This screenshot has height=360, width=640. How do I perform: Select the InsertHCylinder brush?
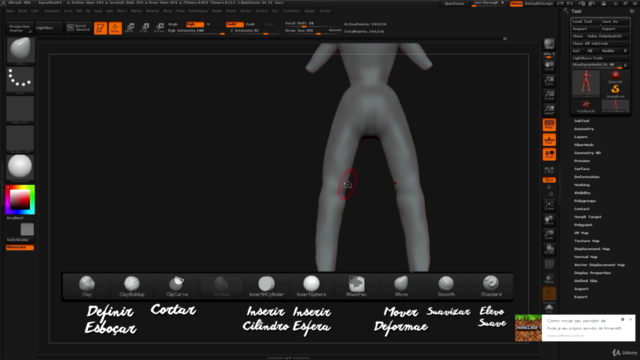267,286
